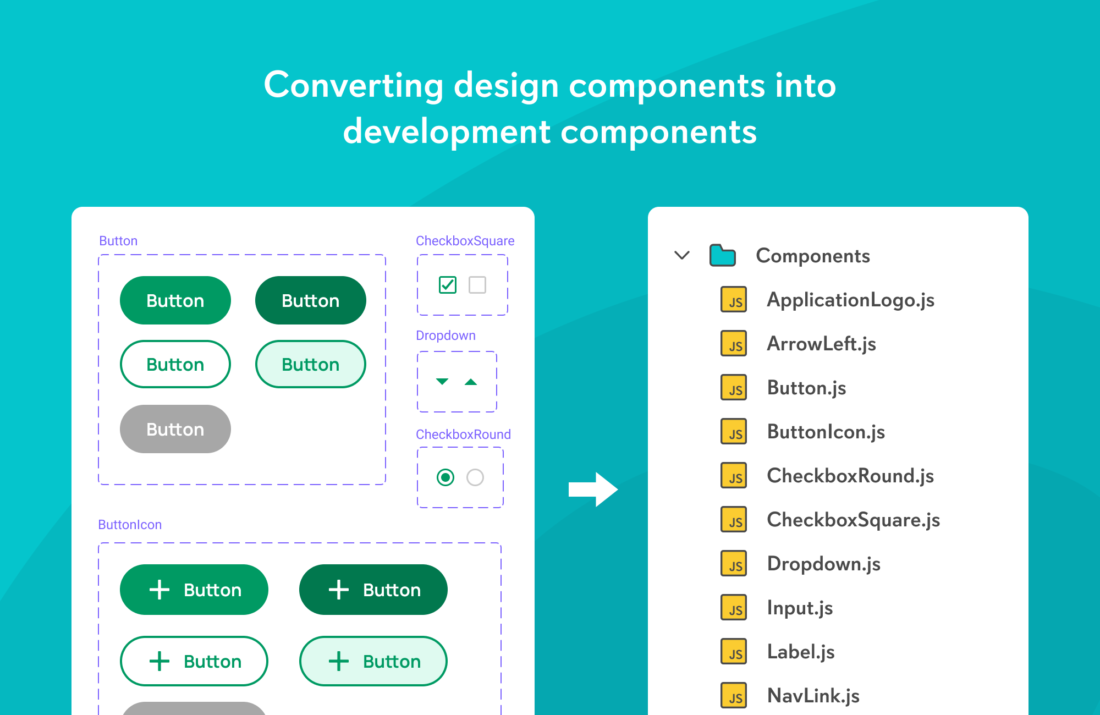Click the white outlined plus Button
This screenshot has width=1100, height=715.
[x=194, y=661]
